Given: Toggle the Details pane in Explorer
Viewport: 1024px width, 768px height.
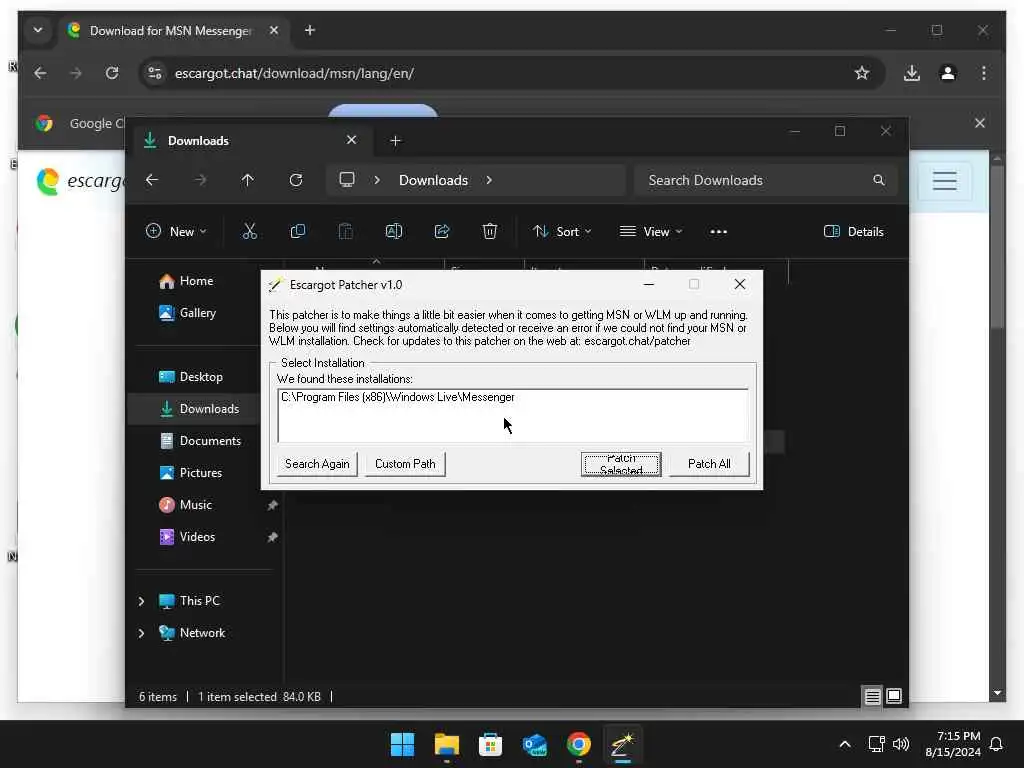Looking at the screenshot, I should [x=854, y=231].
